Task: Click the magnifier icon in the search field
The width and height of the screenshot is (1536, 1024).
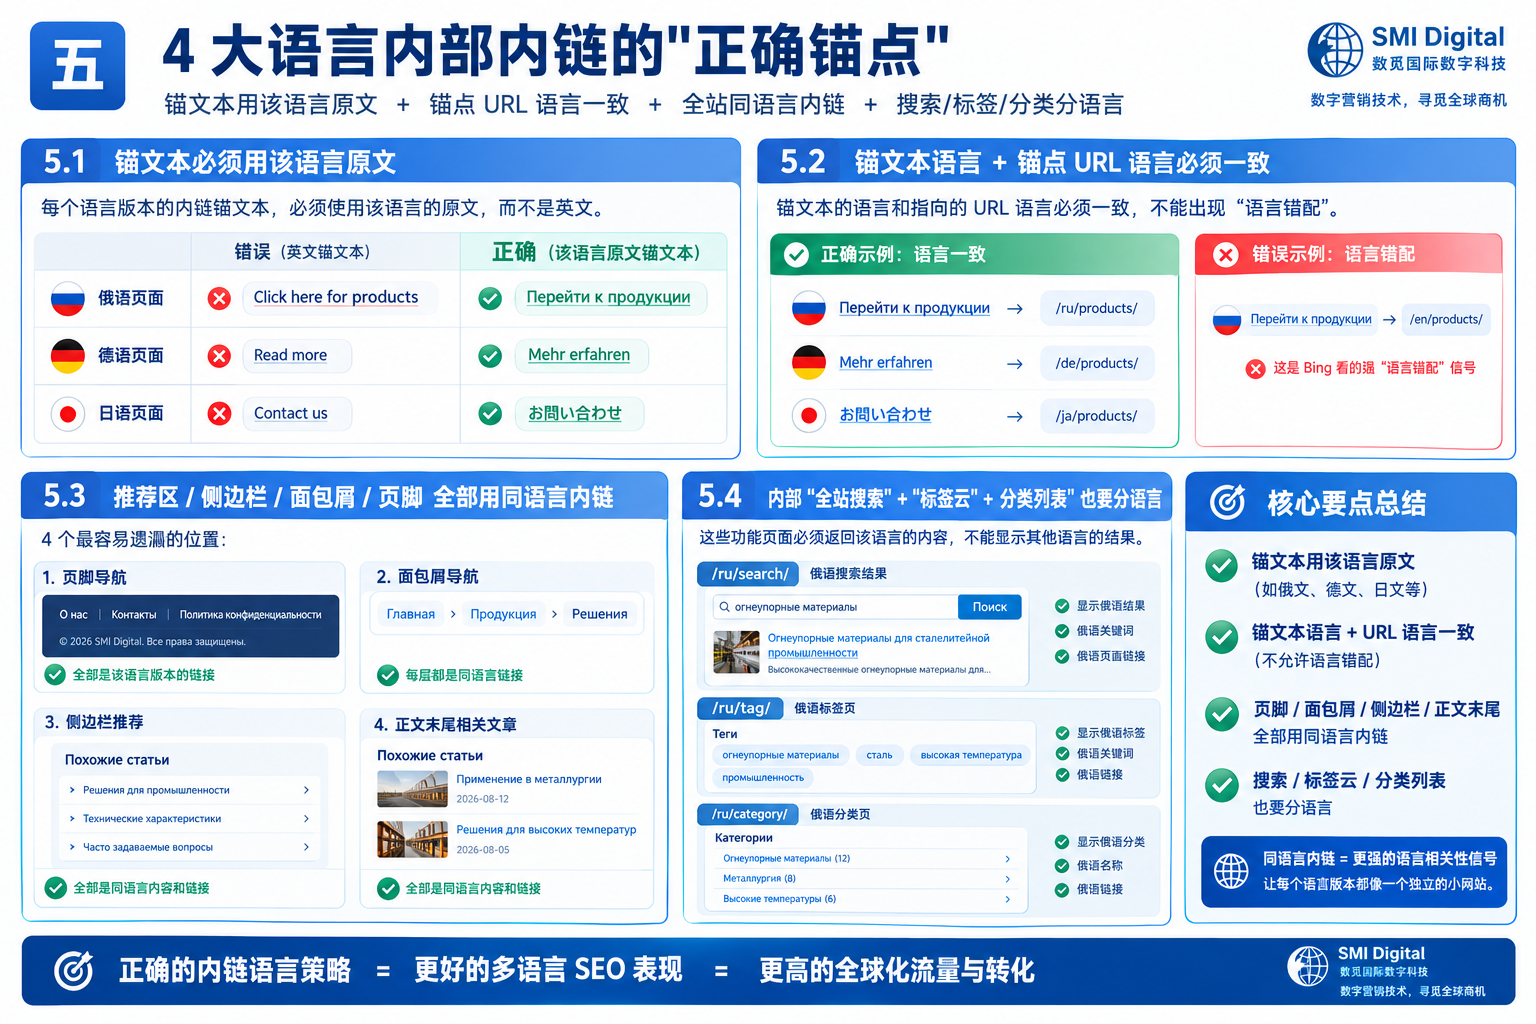Action: point(723,607)
